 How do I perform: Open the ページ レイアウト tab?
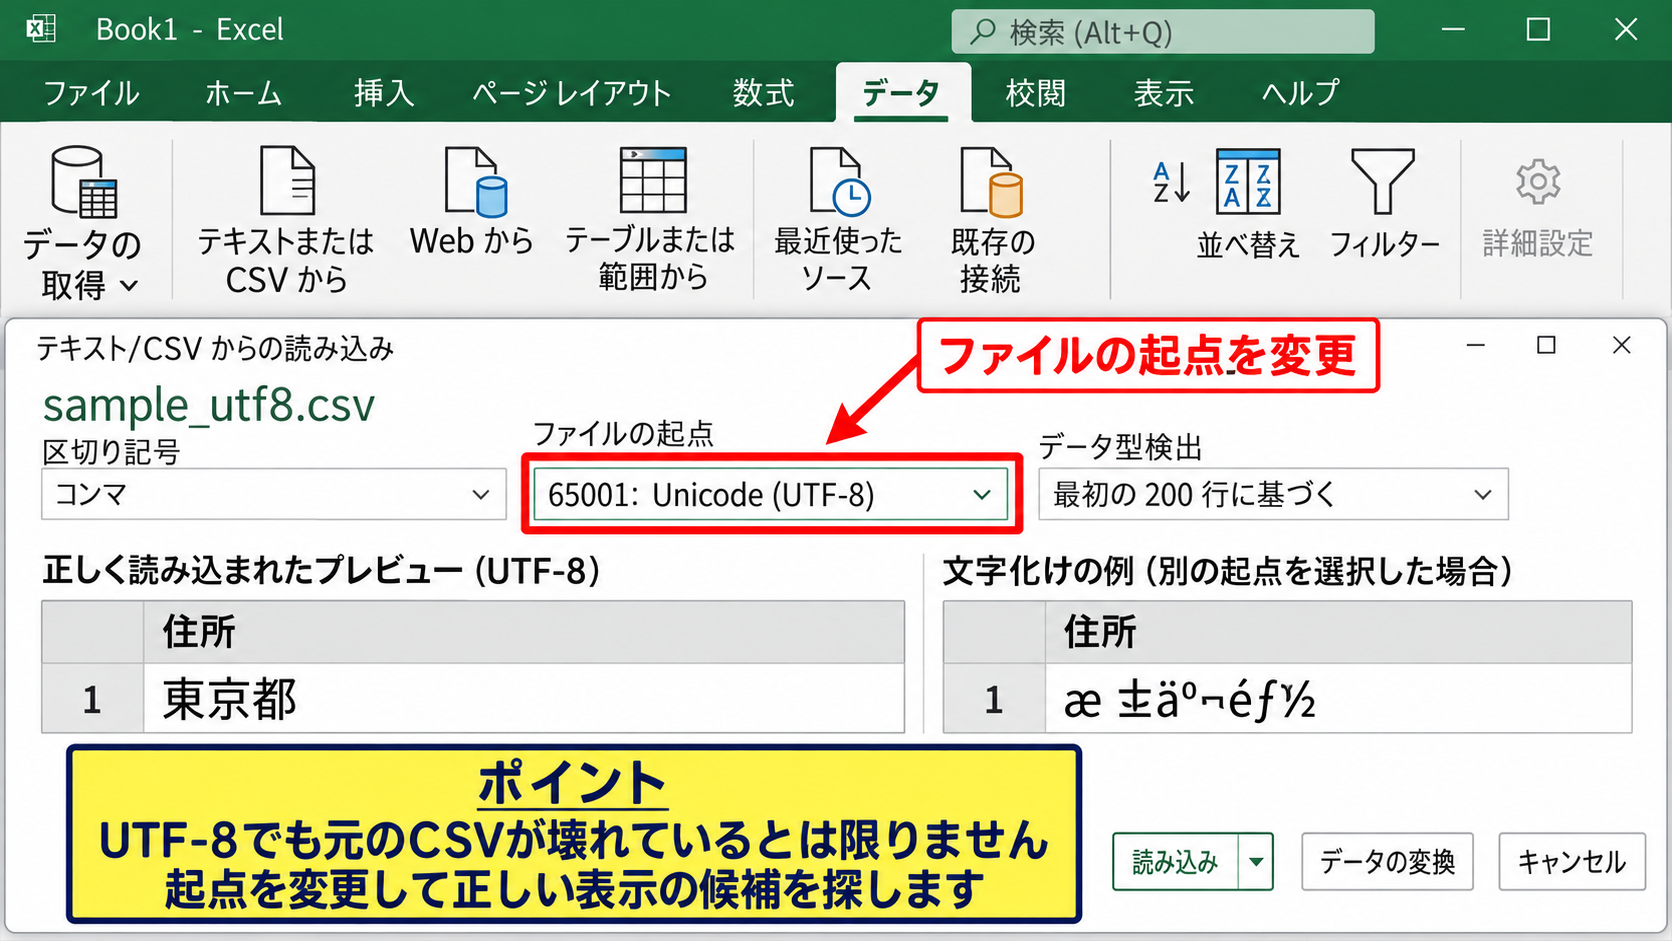(x=572, y=93)
